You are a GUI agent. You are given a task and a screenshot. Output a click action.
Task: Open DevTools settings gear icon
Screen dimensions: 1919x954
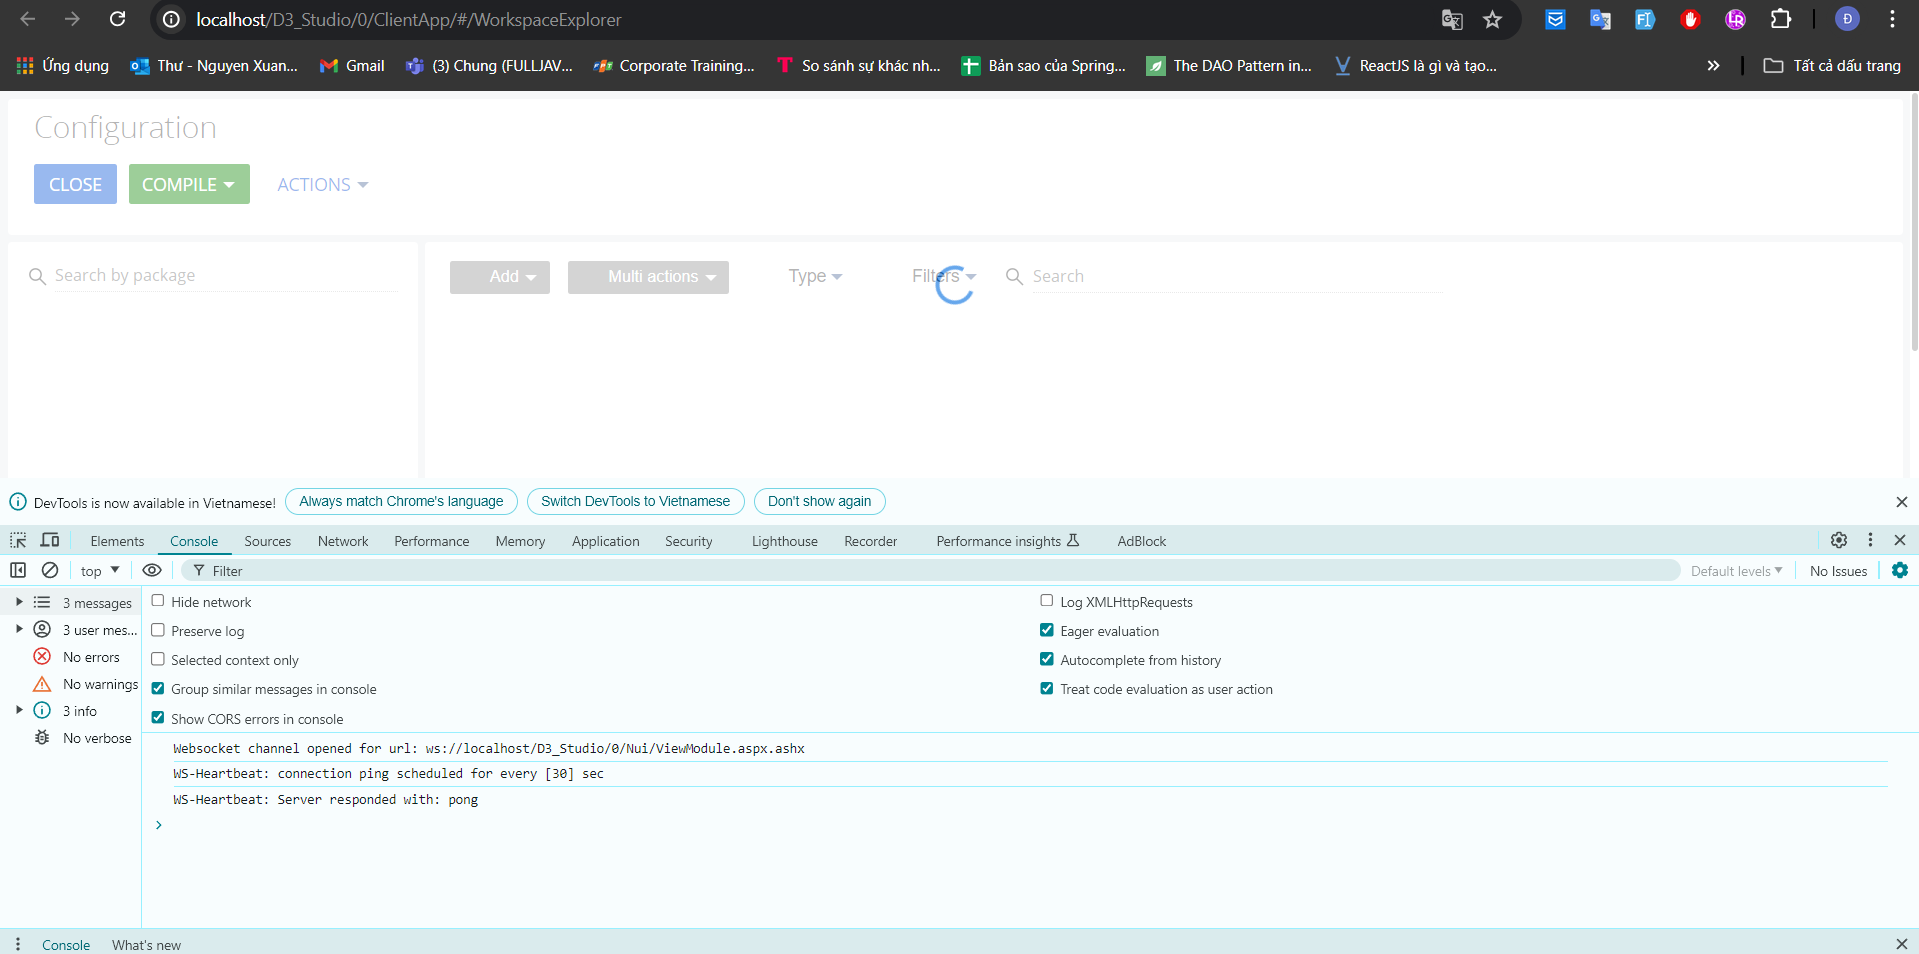(x=1839, y=540)
